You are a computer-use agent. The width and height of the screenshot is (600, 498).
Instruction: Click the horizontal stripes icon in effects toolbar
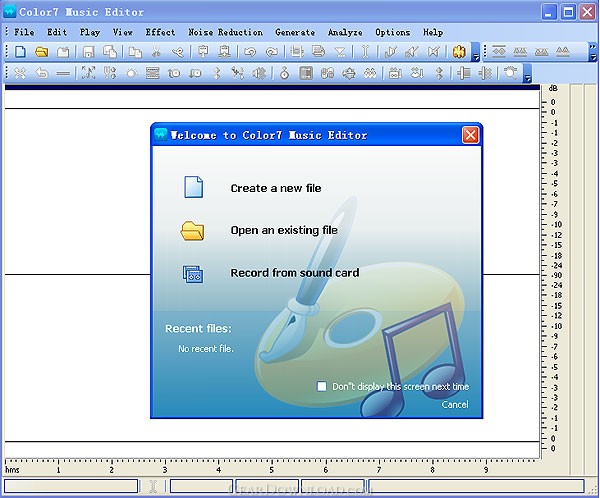pos(152,73)
